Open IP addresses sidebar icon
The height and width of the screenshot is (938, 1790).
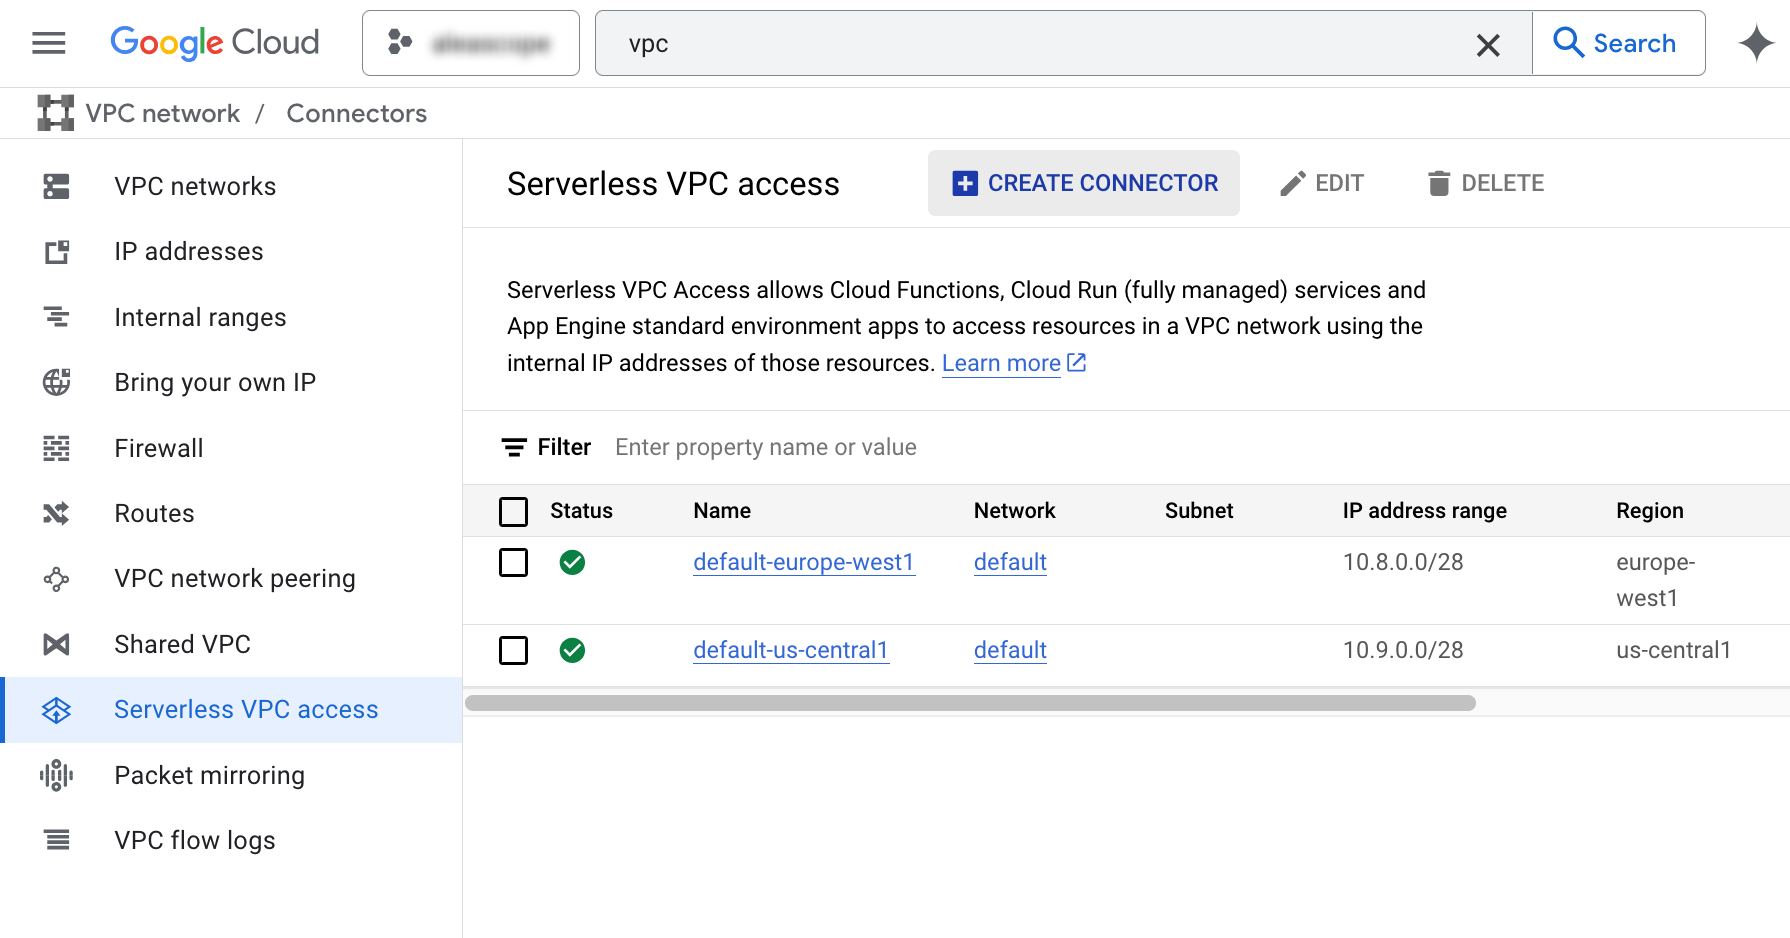pyautogui.click(x=57, y=252)
